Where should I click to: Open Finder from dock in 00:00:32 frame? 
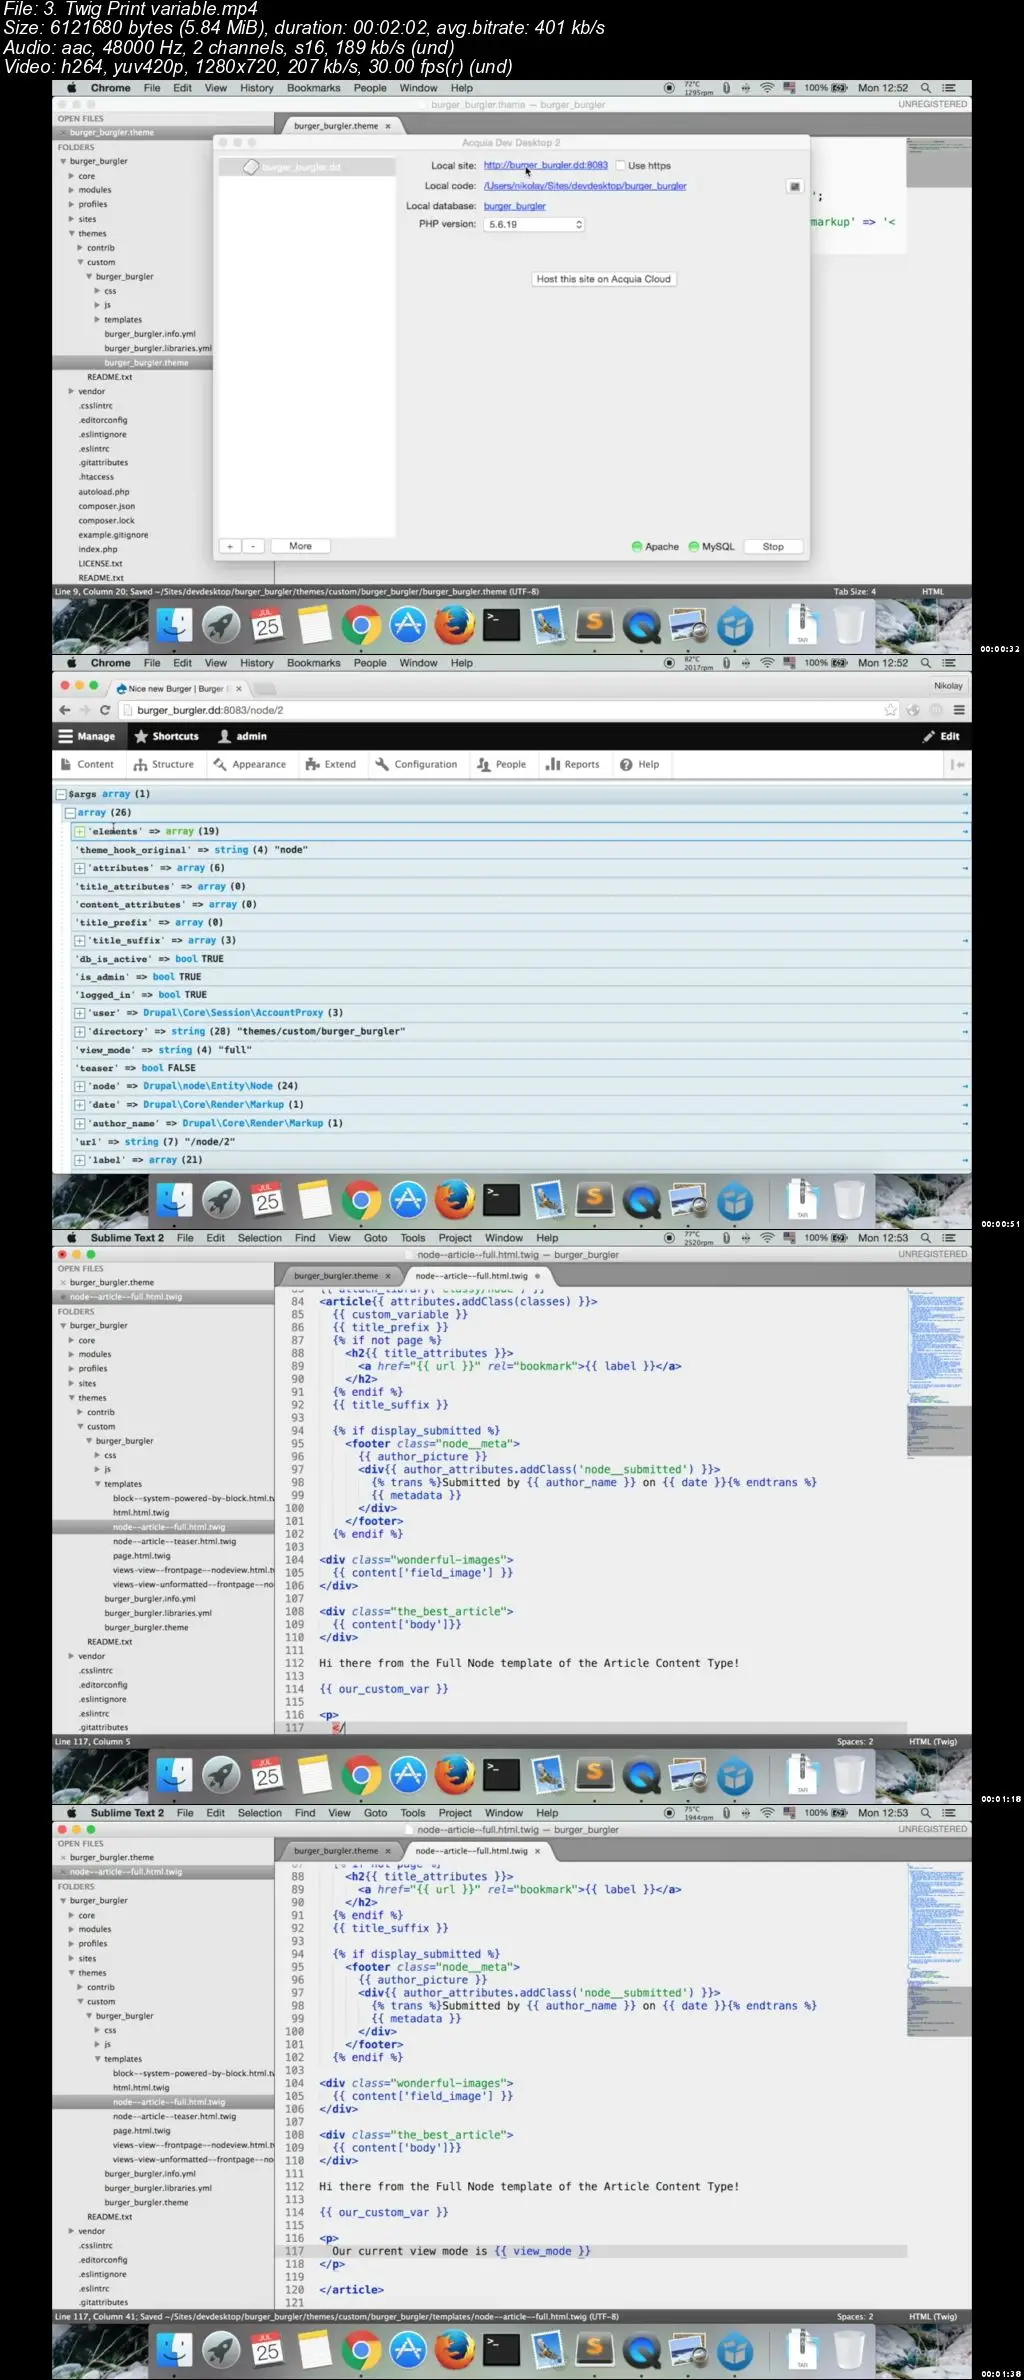(x=175, y=625)
